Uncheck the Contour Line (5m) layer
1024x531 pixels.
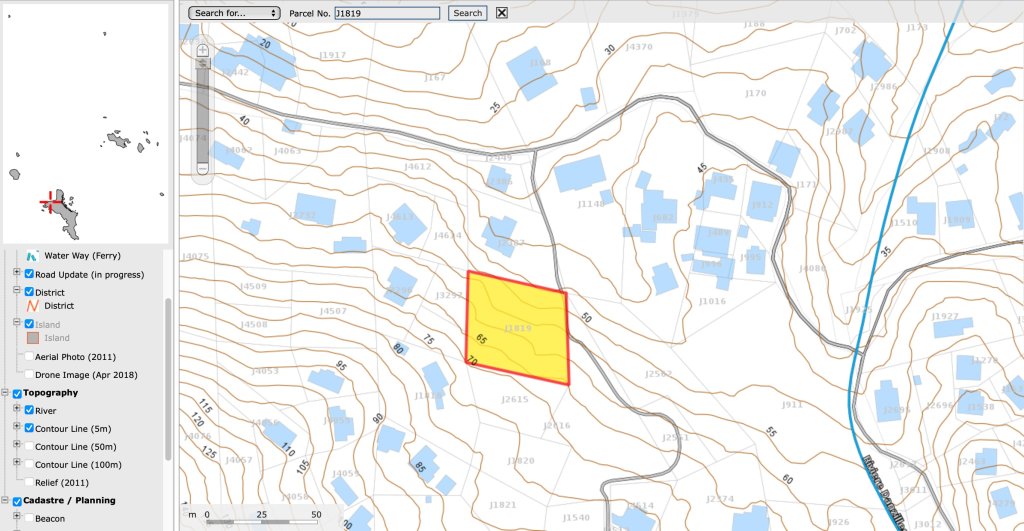29,428
